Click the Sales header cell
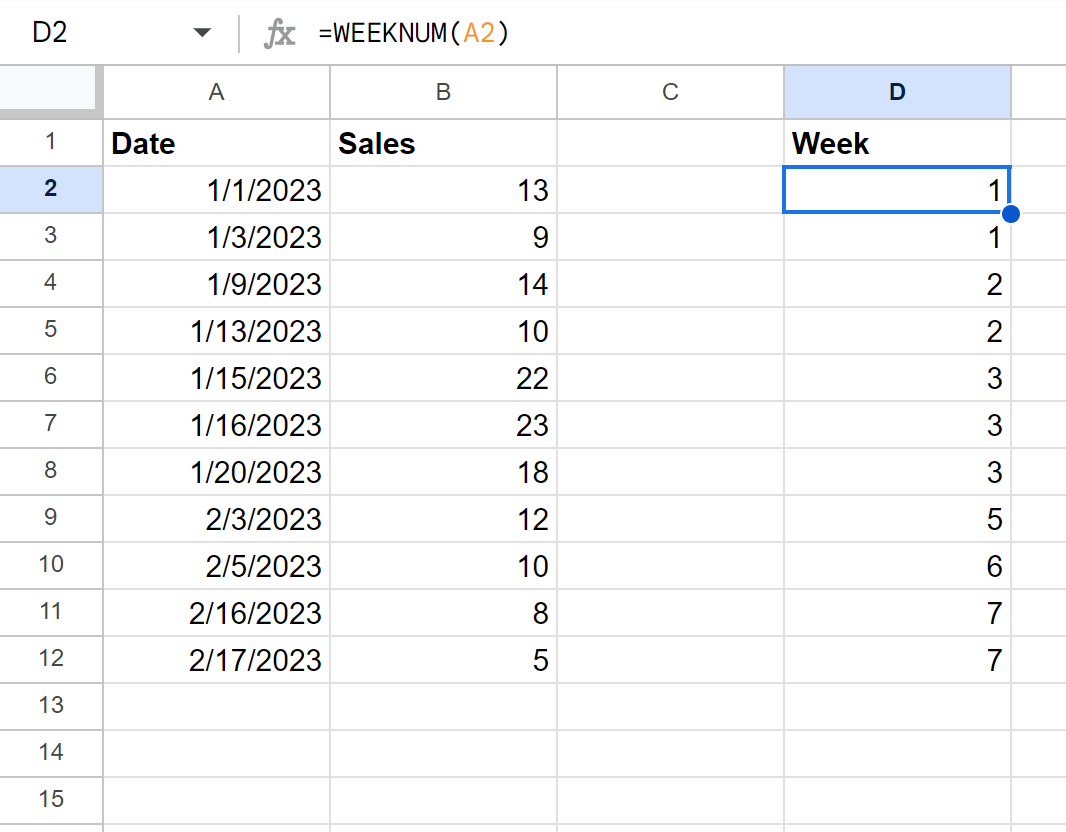The height and width of the screenshot is (832, 1066). 443,143
